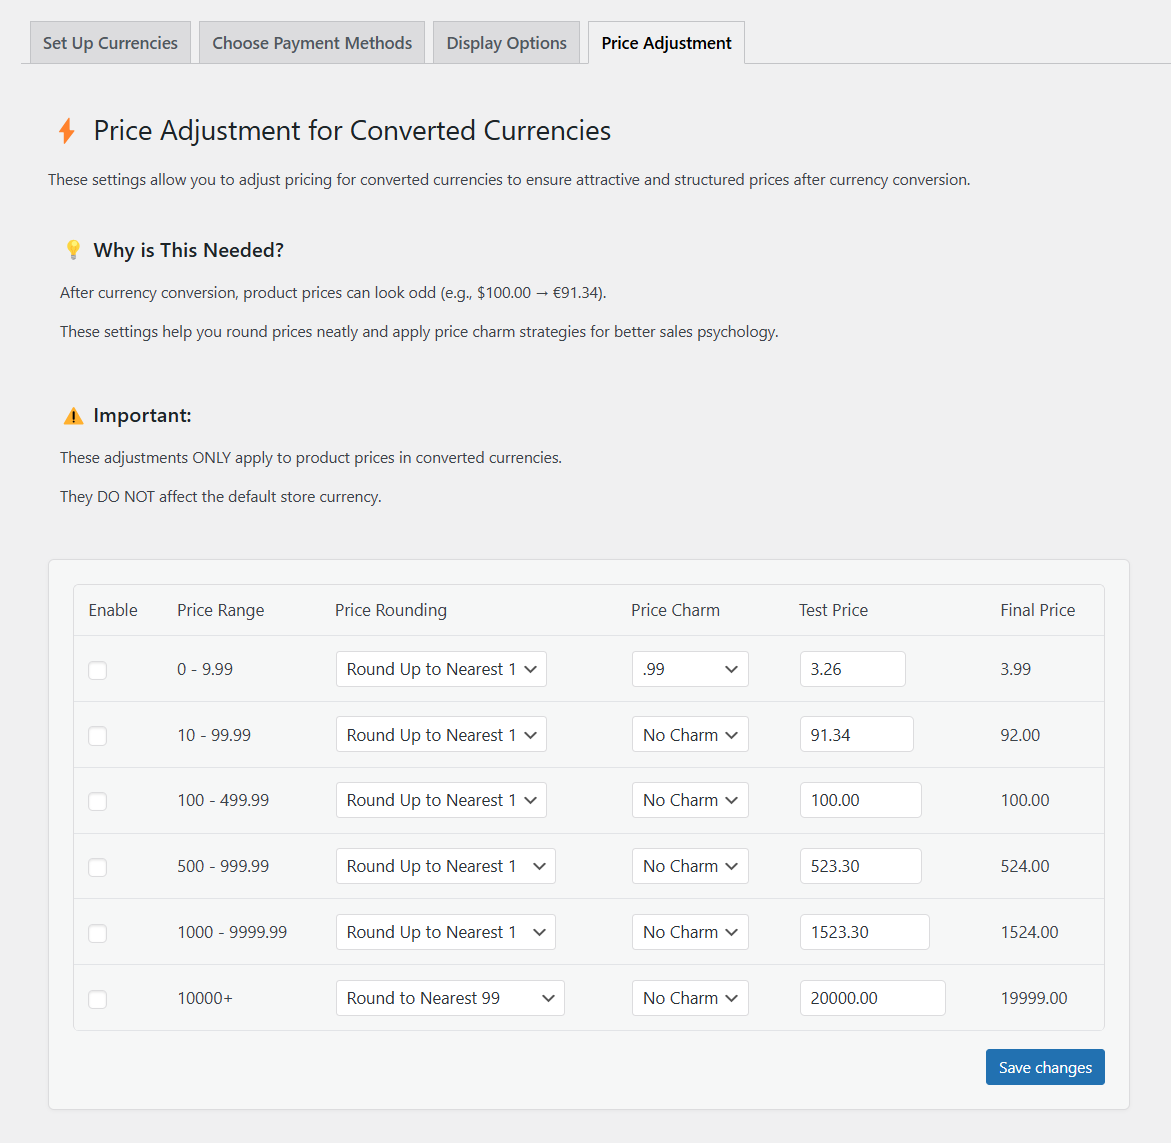
Task: Switch to the Choose Payment Methods tab
Action: [x=311, y=42]
